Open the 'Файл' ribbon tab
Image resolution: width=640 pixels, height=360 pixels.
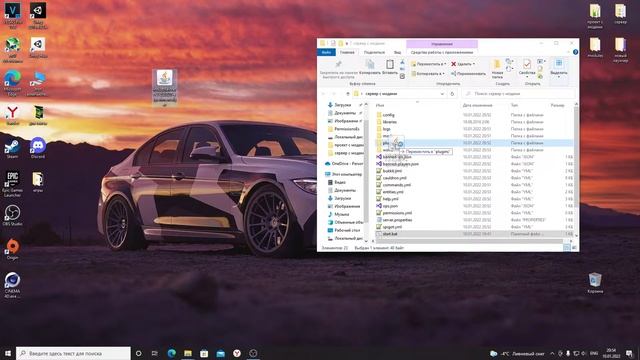point(326,52)
